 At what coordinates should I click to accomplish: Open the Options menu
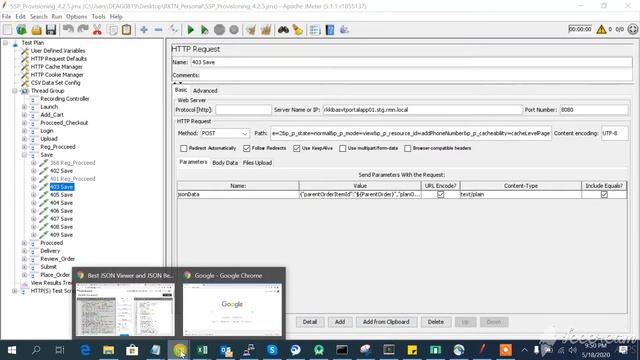(76, 17)
